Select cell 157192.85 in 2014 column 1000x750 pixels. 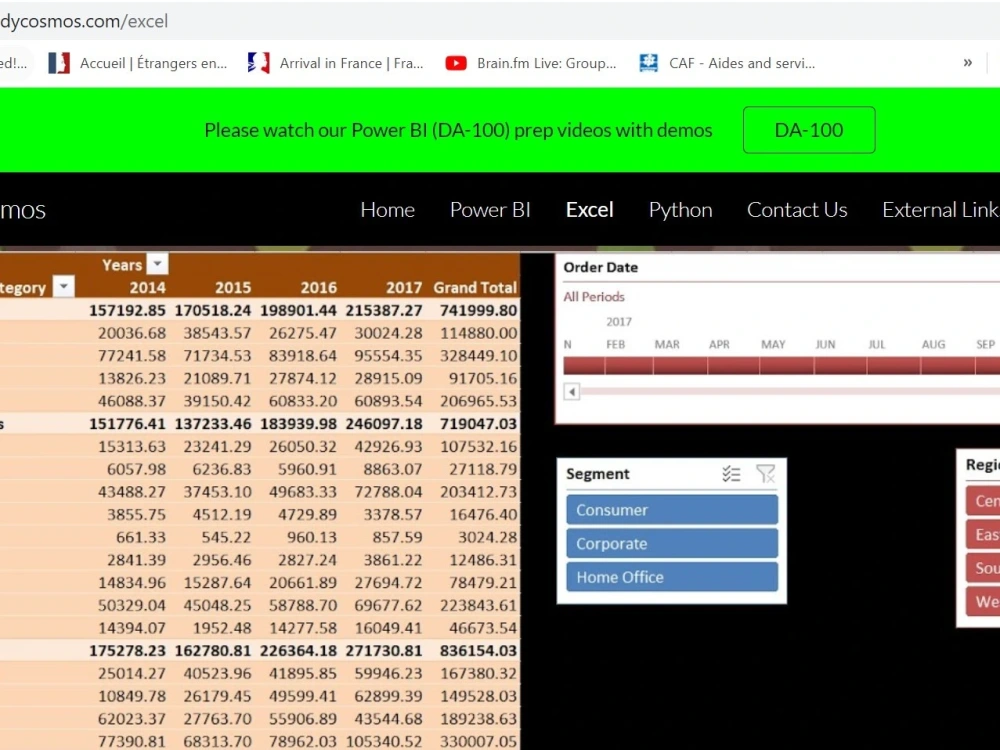click(x=128, y=311)
